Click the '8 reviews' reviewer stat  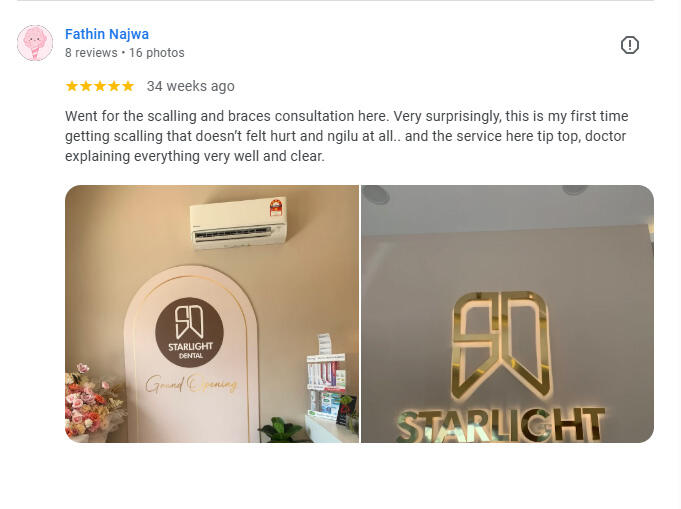(91, 53)
